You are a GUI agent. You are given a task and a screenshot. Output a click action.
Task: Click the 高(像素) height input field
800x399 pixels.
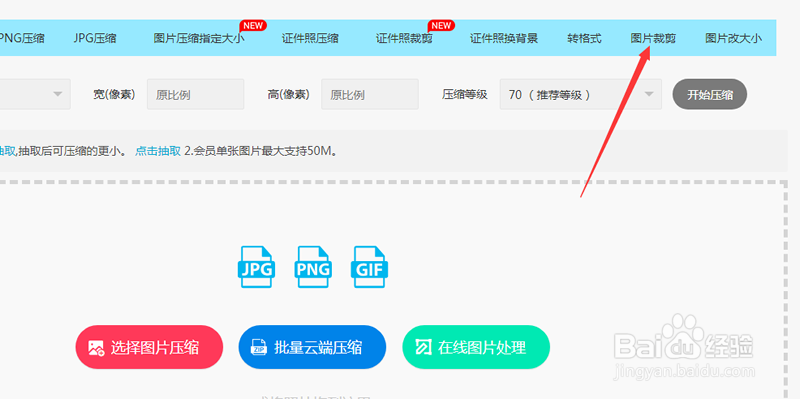(x=370, y=94)
